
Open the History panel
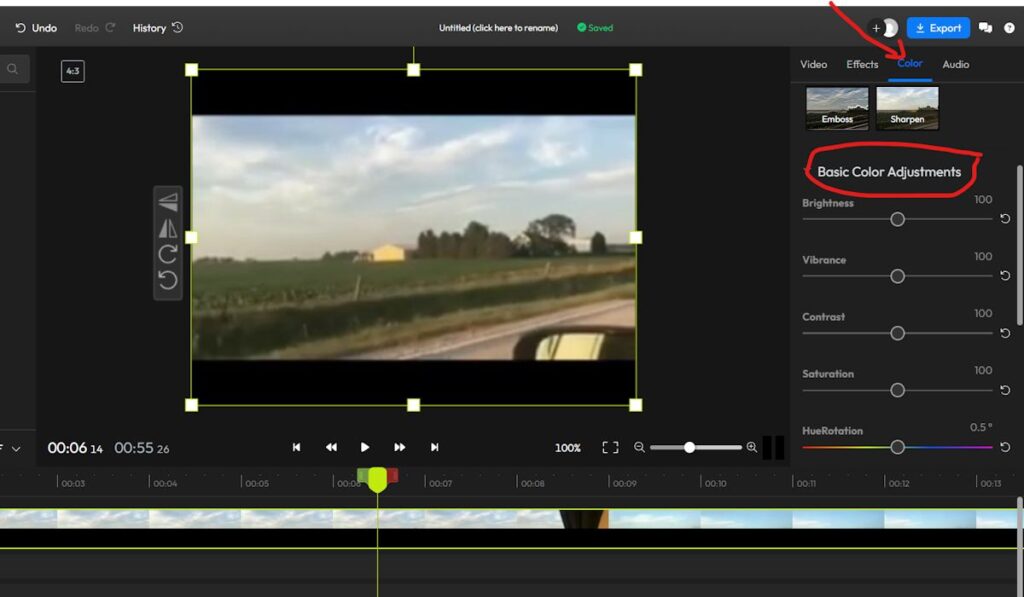point(157,28)
